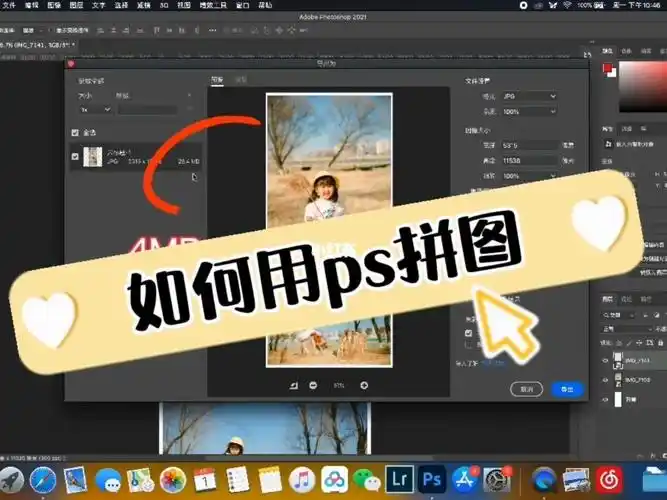Click zoom in icon below export preview
The height and width of the screenshot is (500, 667).
click(x=364, y=386)
